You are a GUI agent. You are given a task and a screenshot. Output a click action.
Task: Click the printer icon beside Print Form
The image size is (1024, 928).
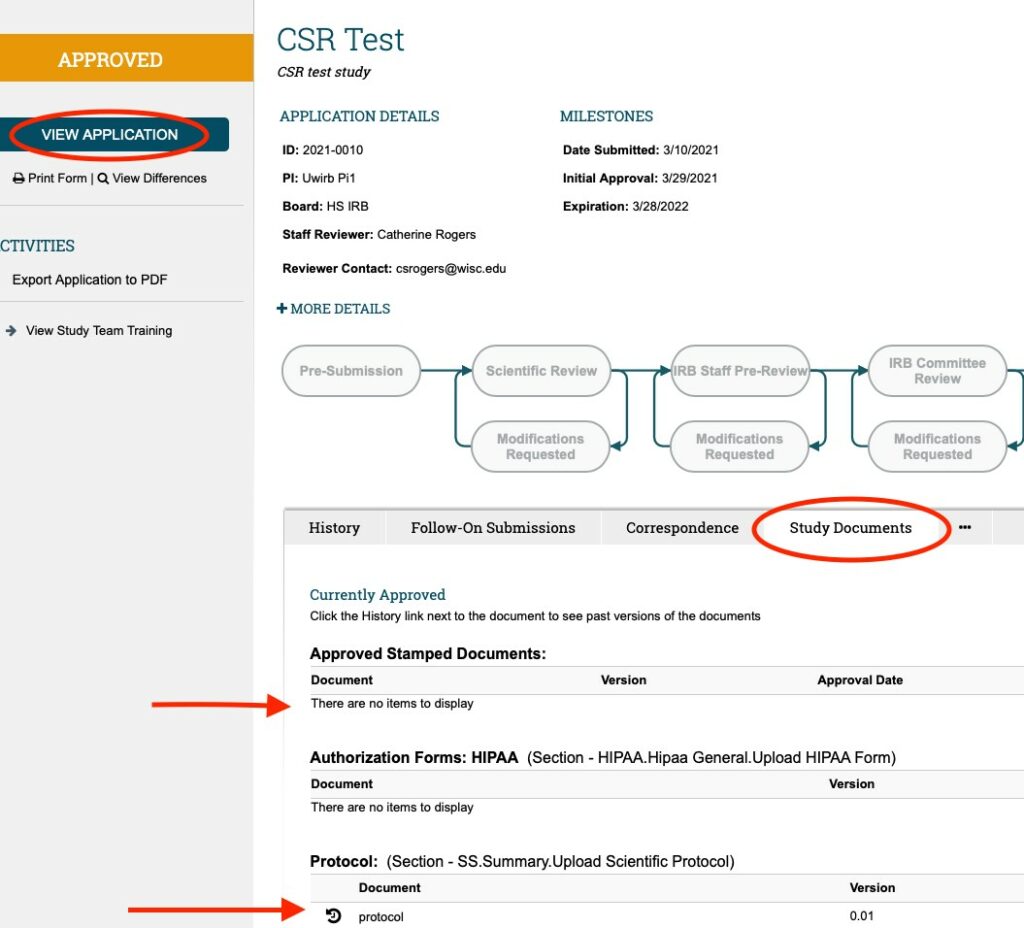click(18, 179)
